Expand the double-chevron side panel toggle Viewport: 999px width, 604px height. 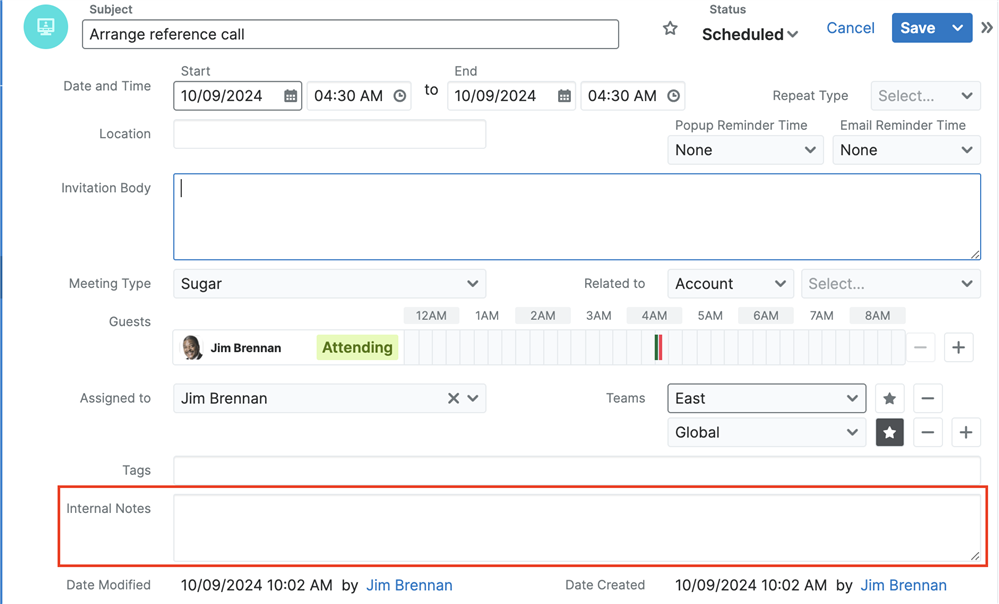coord(987,28)
